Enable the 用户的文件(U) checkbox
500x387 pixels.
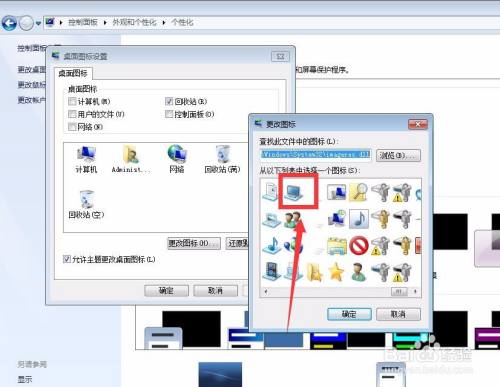72,114
